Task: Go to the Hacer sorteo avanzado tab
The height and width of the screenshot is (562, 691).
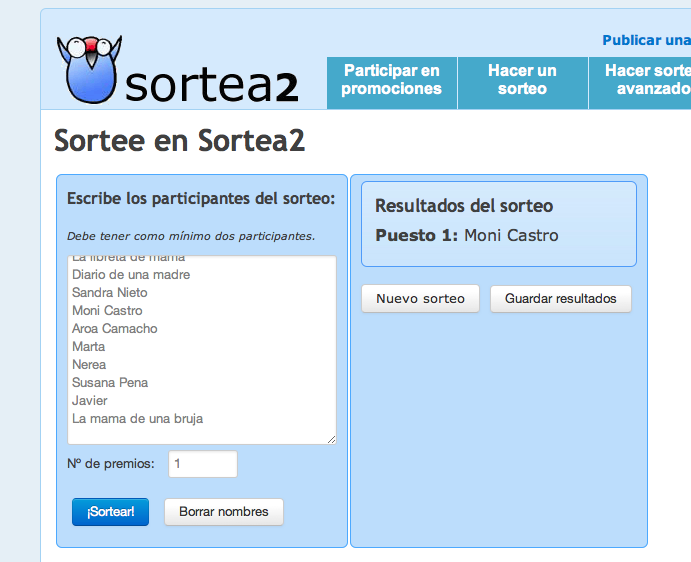Action: tap(645, 80)
